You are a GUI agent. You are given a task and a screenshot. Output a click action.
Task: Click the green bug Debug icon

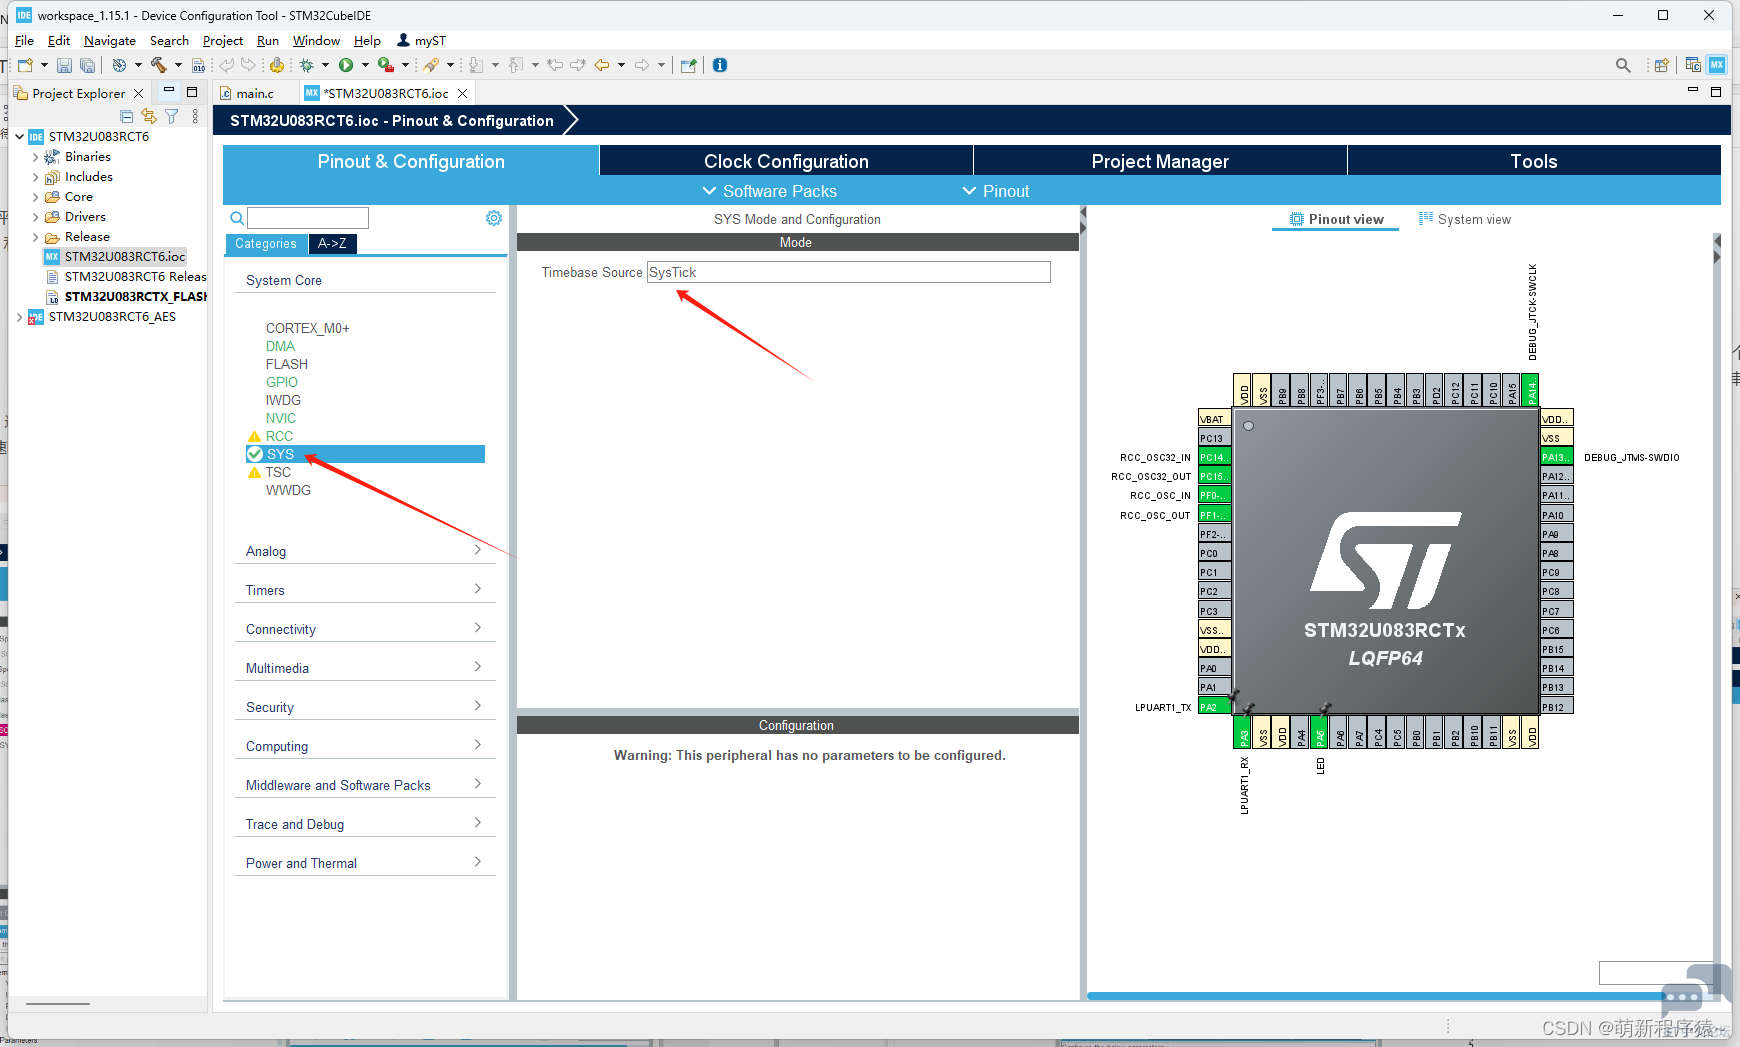[x=307, y=65]
